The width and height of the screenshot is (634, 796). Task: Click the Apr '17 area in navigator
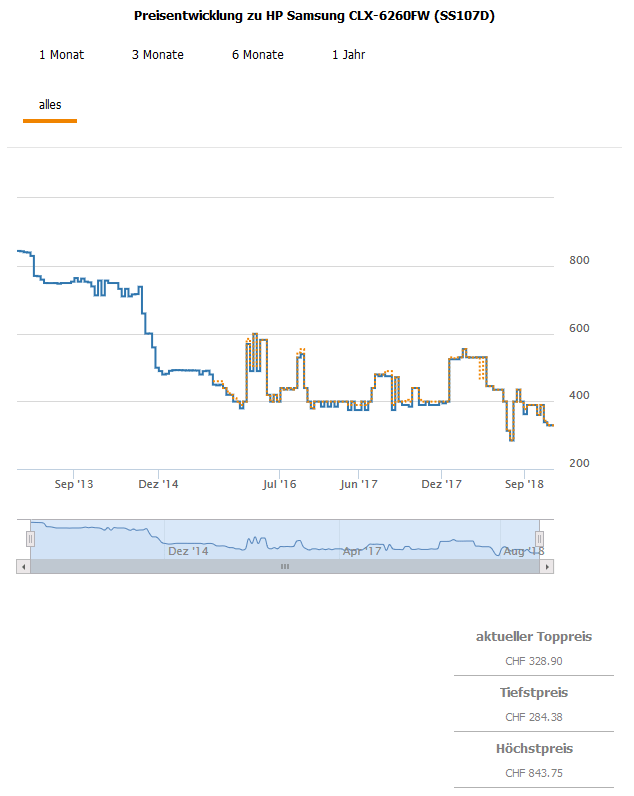(x=361, y=550)
